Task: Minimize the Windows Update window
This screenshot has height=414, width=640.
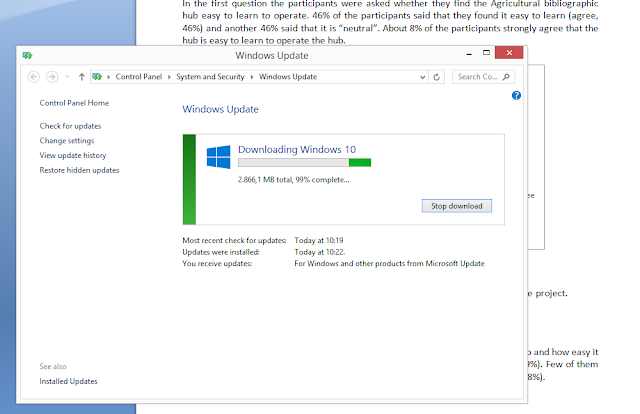Action: coord(469,53)
